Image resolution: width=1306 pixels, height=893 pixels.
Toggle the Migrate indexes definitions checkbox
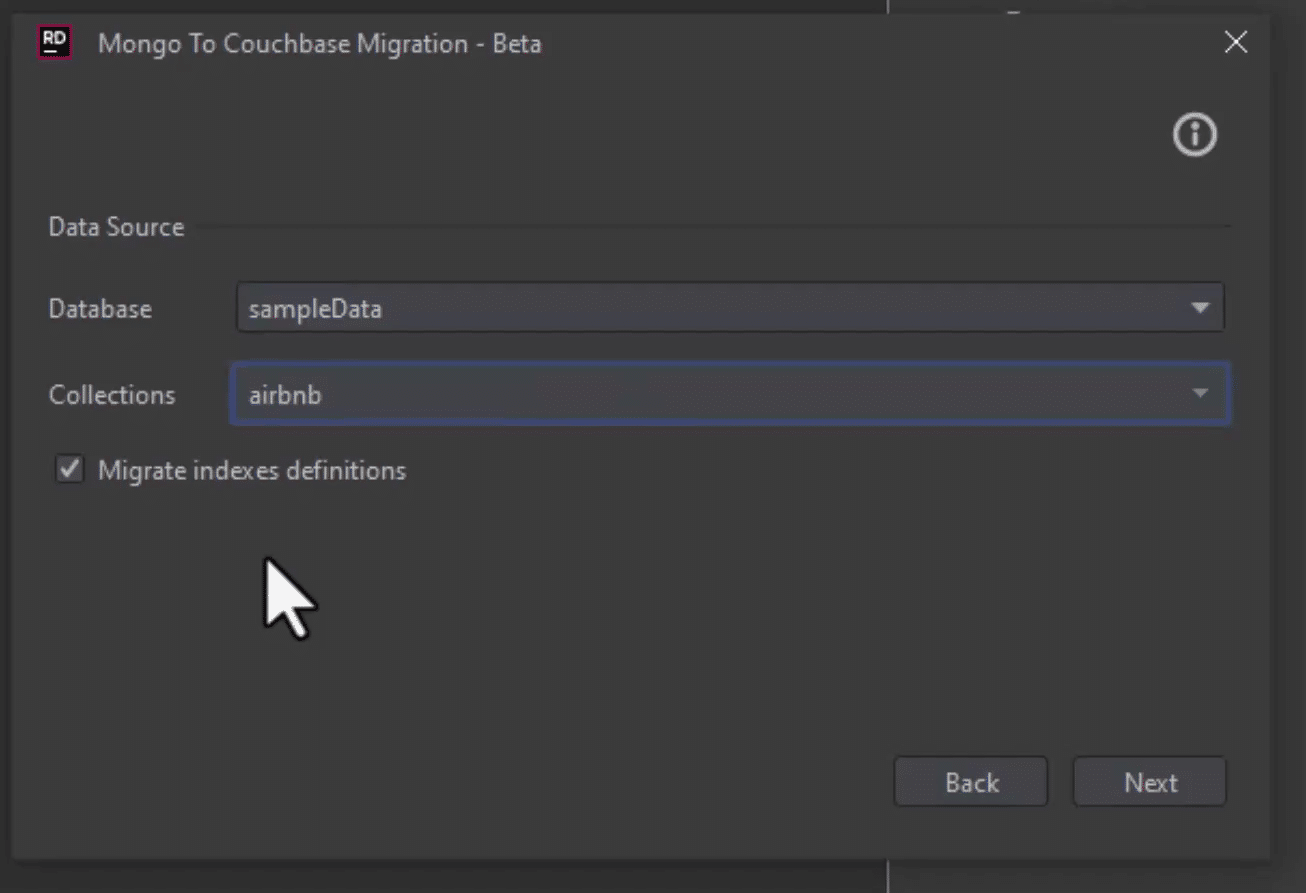point(69,469)
